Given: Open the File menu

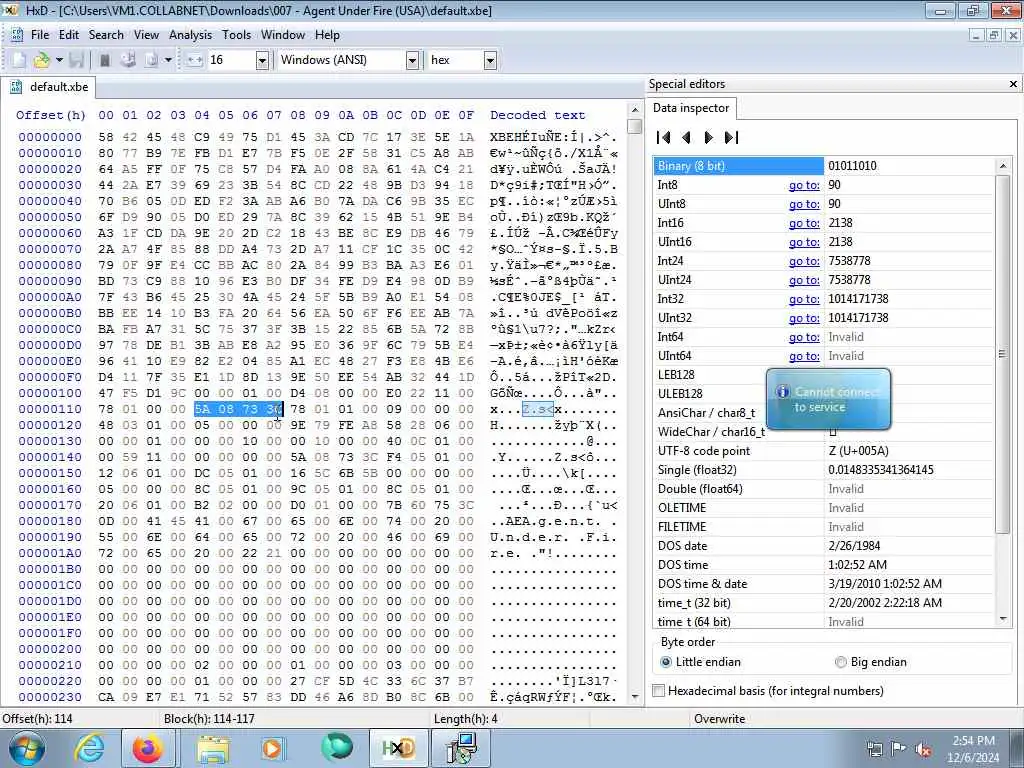Looking at the screenshot, I should point(40,35).
